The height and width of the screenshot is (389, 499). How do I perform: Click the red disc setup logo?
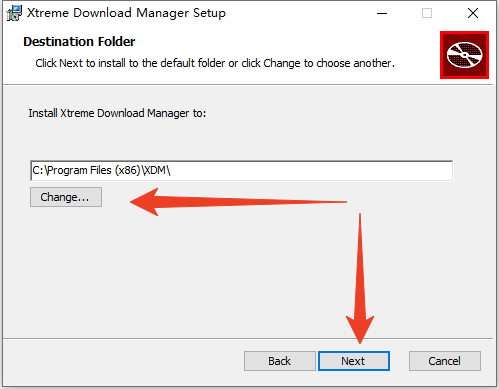point(464,55)
